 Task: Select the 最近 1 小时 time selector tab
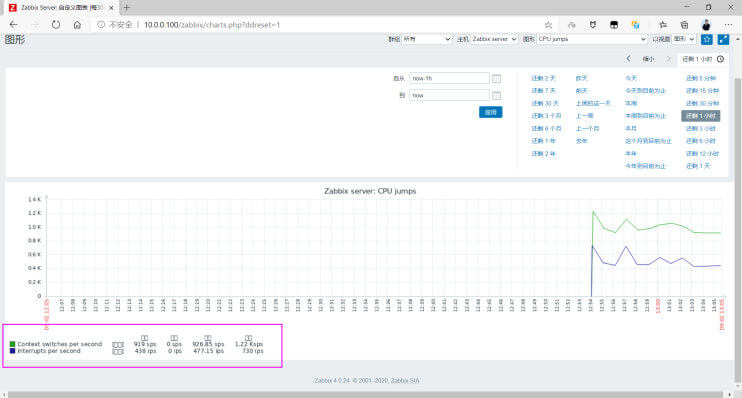click(x=703, y=59)
